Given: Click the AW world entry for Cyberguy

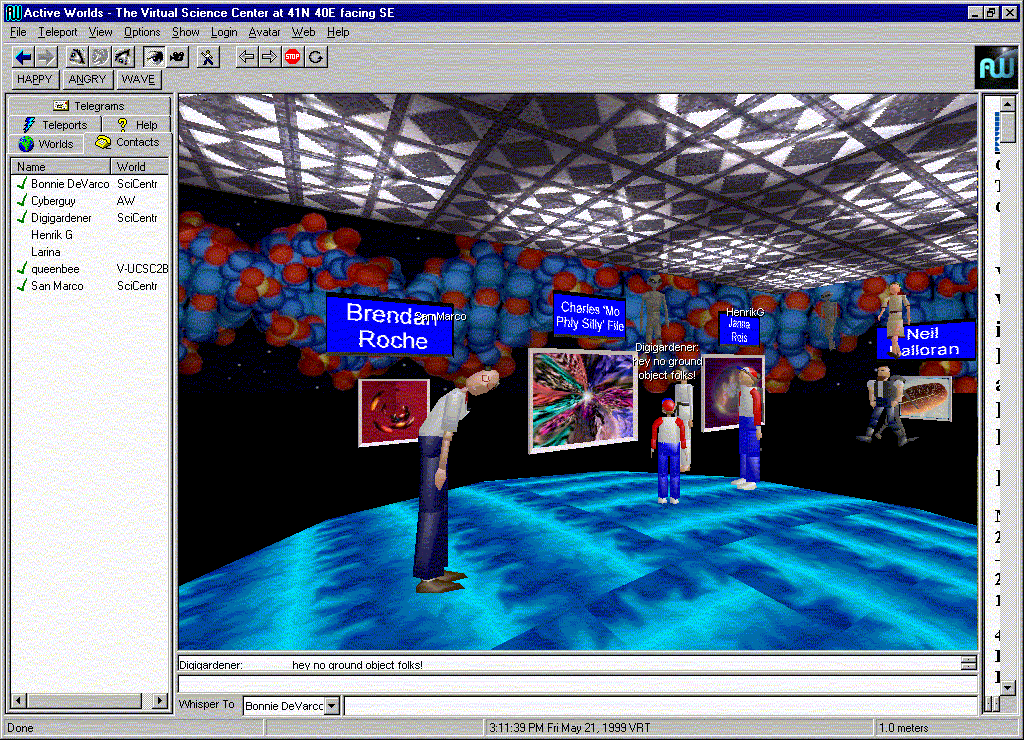Looking at the screenshot, I should (x=126, y=201).
